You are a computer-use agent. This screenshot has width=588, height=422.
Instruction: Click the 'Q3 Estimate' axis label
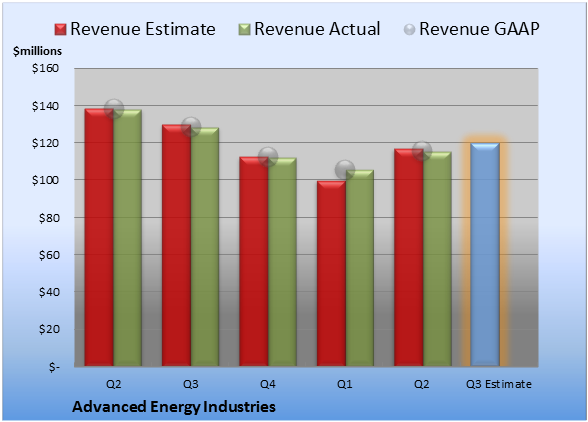pos(499,384)
